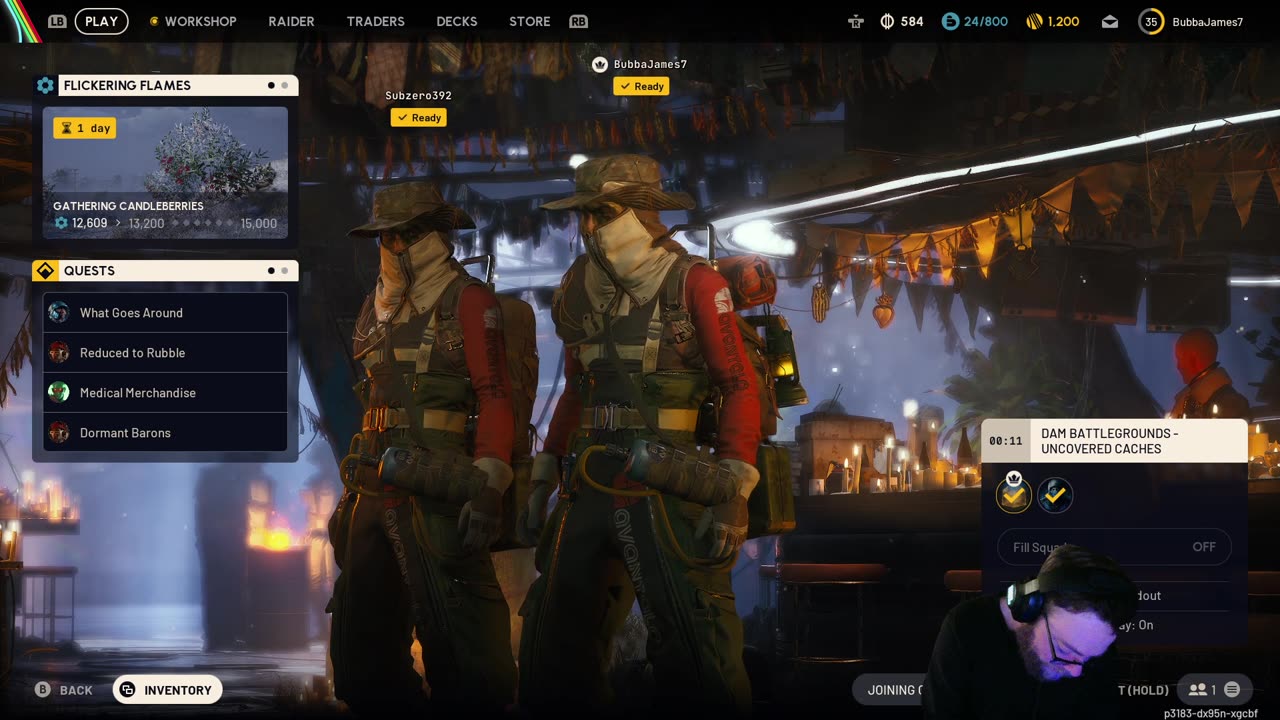Image resolution: width=1280 pixels, height=720 pixels.
Task: Toggle Subzero392 Ready status
Action: click(418, 117)
